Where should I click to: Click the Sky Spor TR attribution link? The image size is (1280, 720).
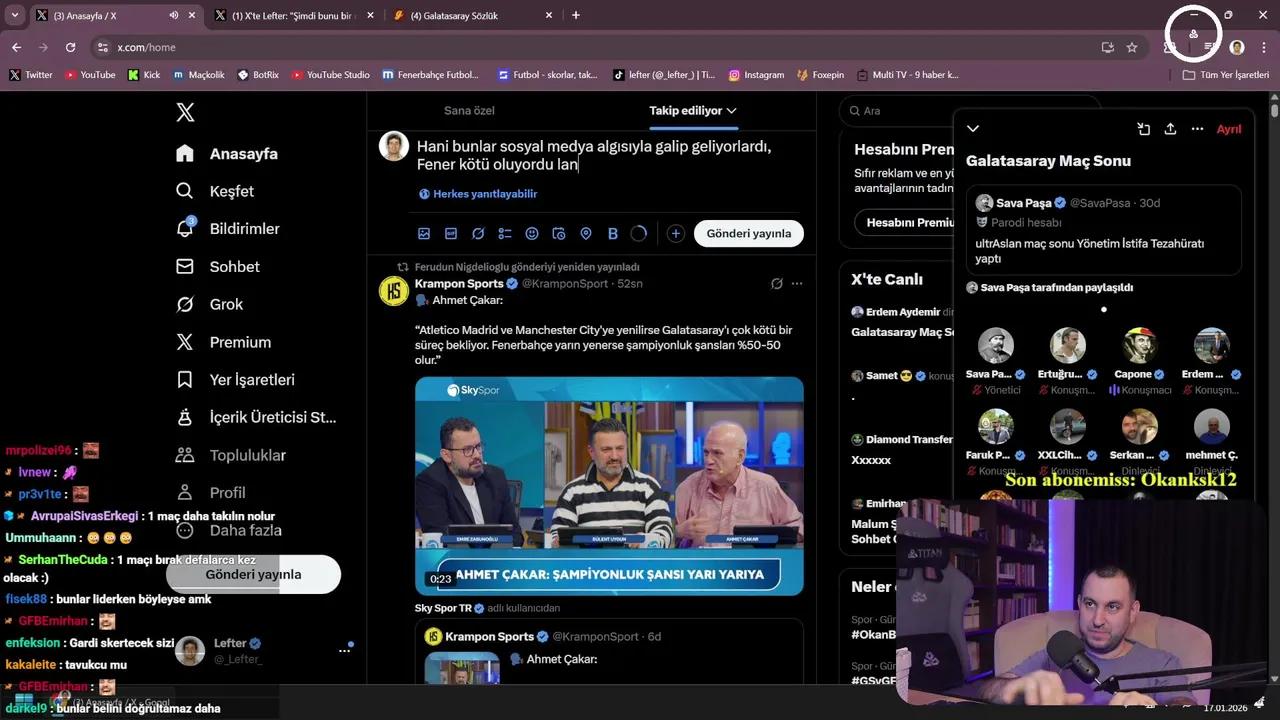[443, 608]
